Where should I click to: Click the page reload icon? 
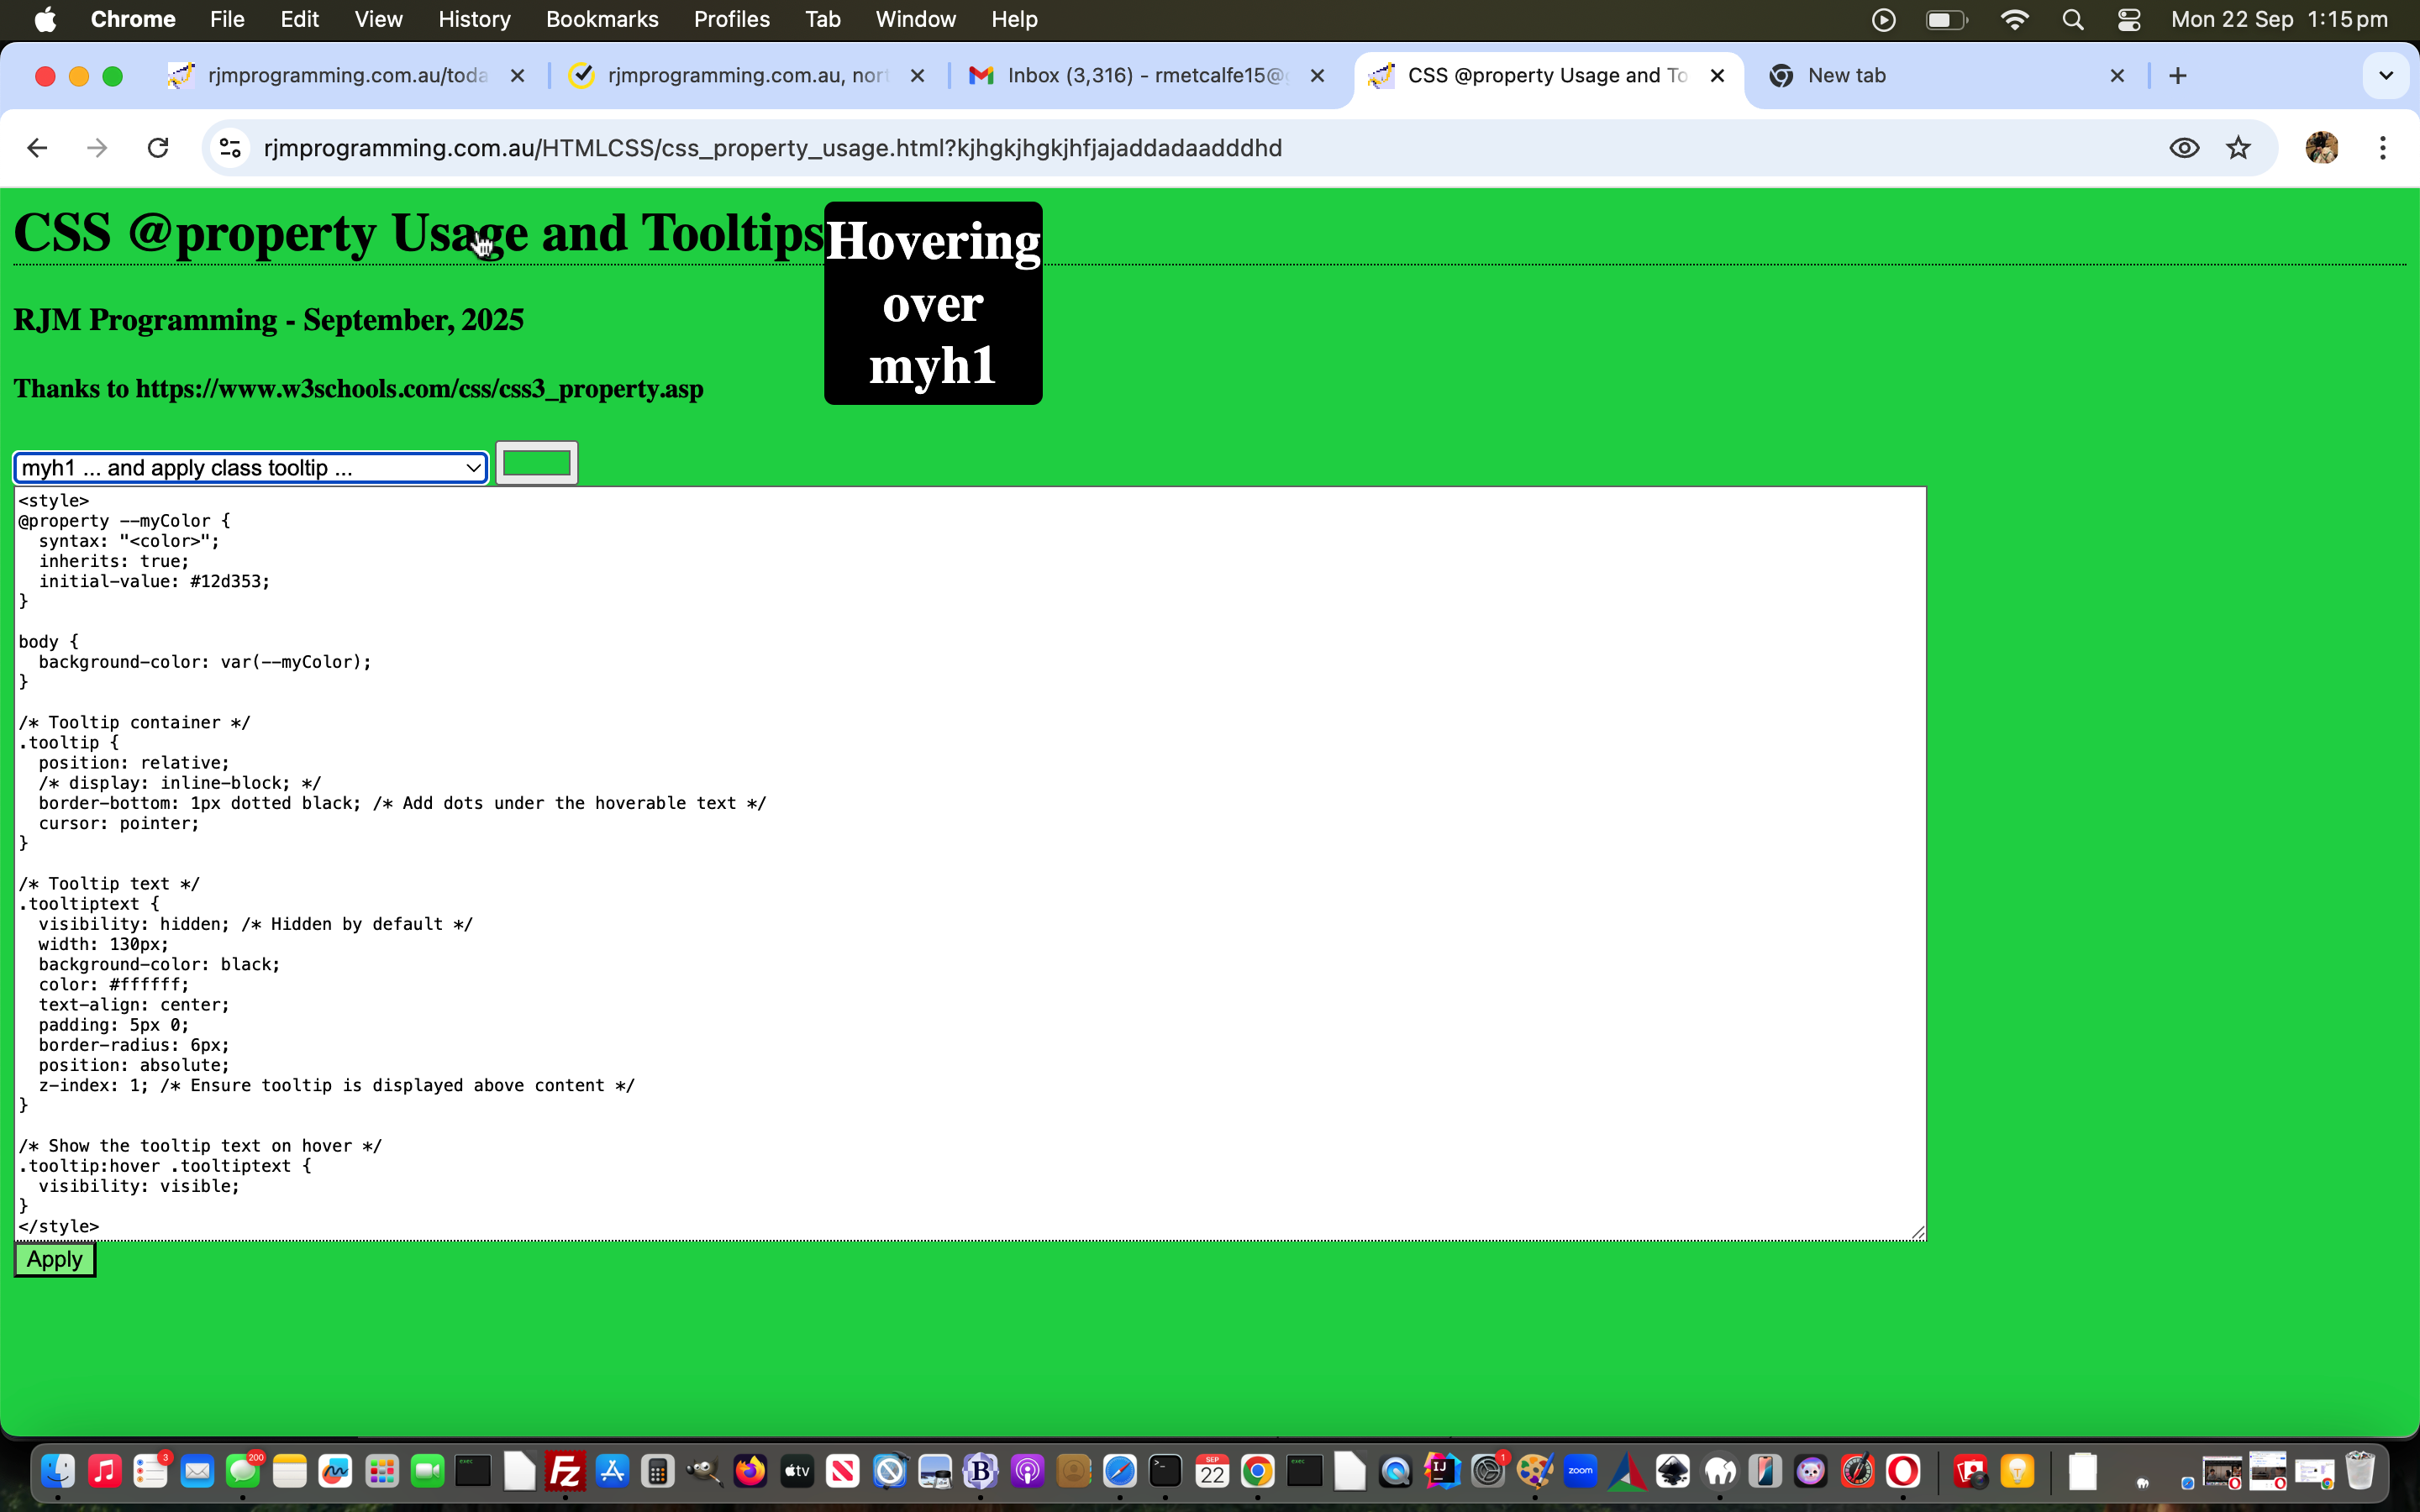(158, 148)
